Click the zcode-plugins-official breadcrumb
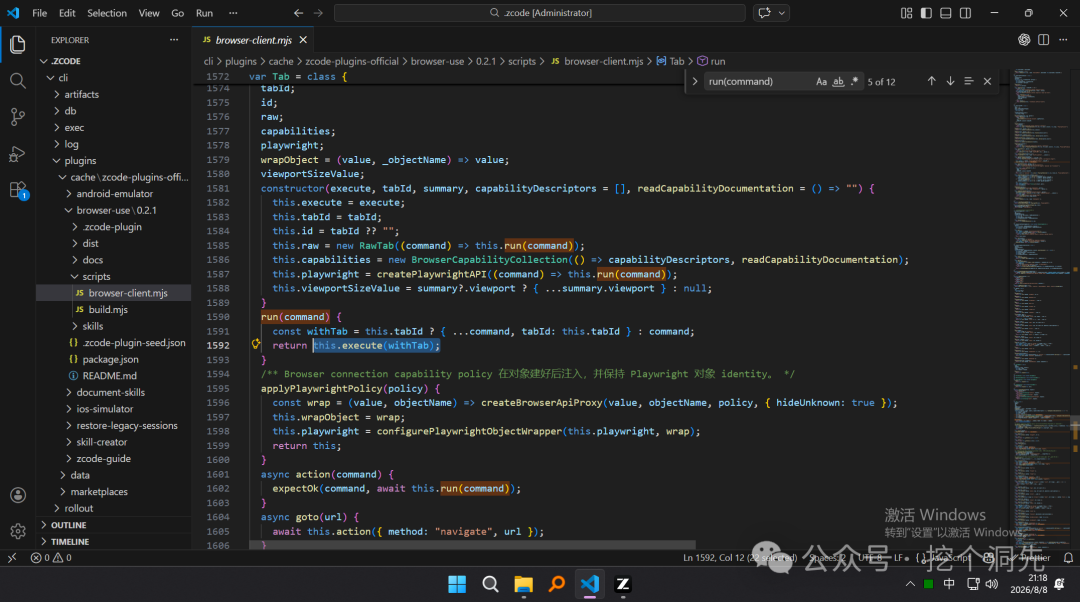Viewport: 1080px width, 602px height. pyautogui.click(x=352, y=61)
